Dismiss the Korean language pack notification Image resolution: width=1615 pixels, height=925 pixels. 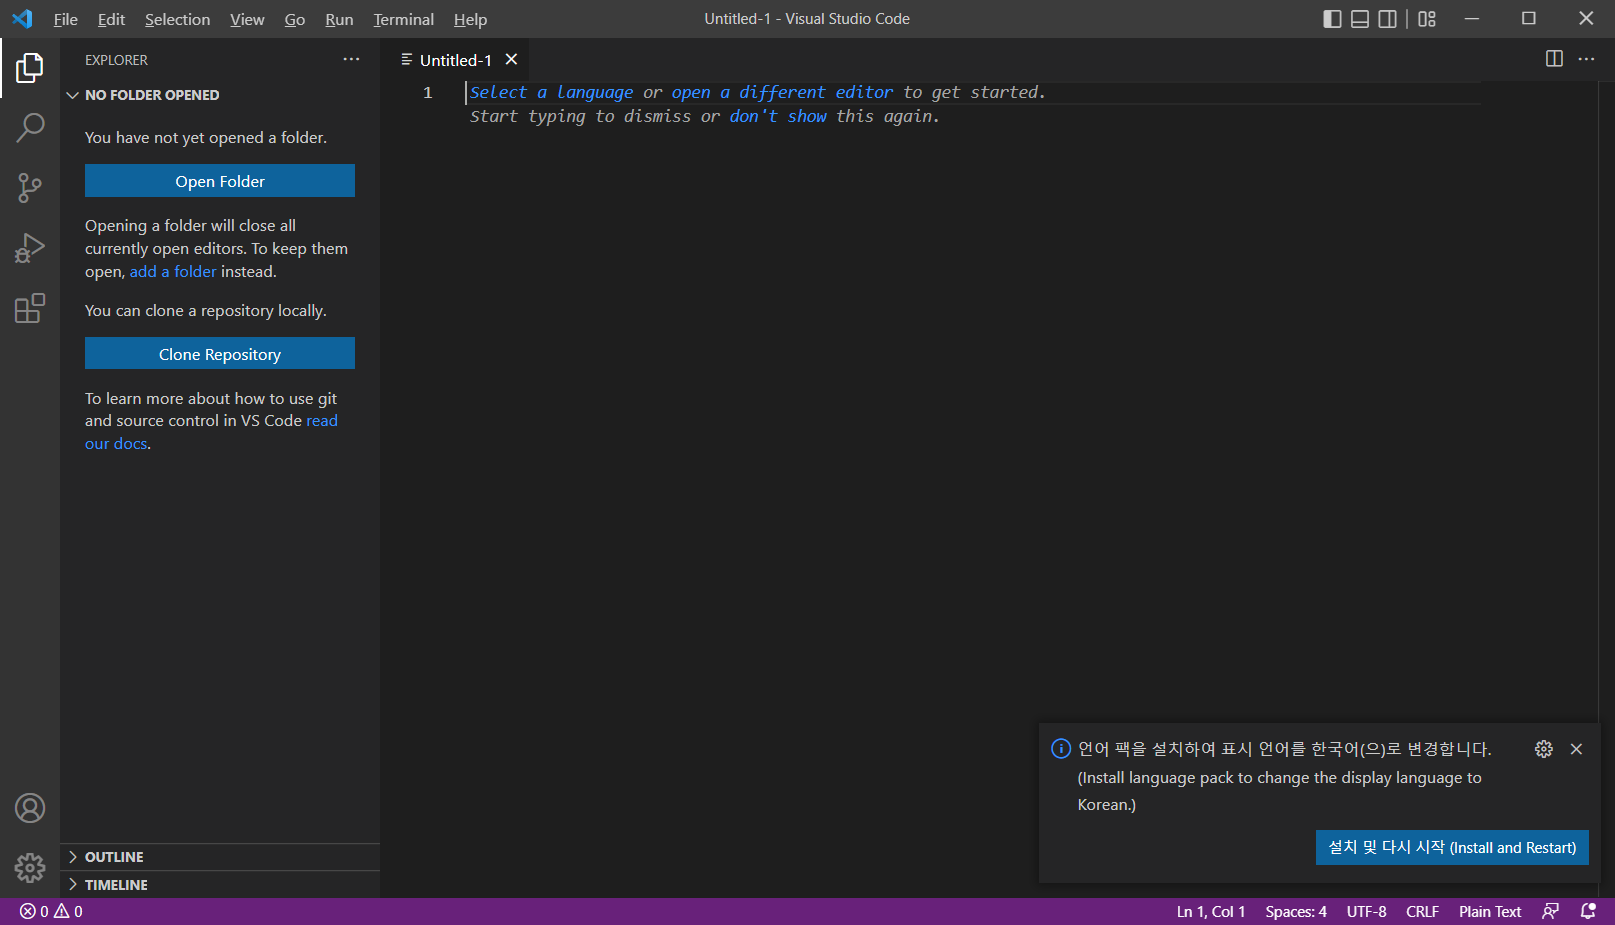pyautogui.click(x=1576, y=749)
